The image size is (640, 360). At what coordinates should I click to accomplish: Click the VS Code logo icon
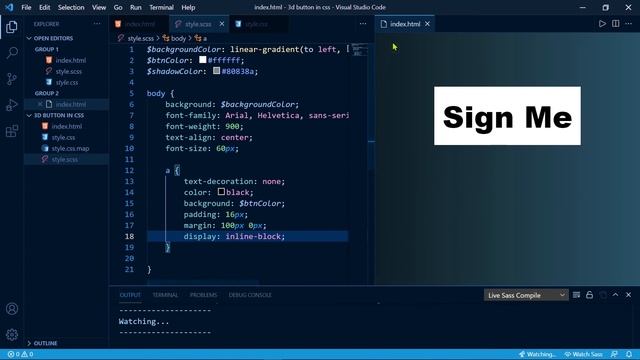point(9,7)
